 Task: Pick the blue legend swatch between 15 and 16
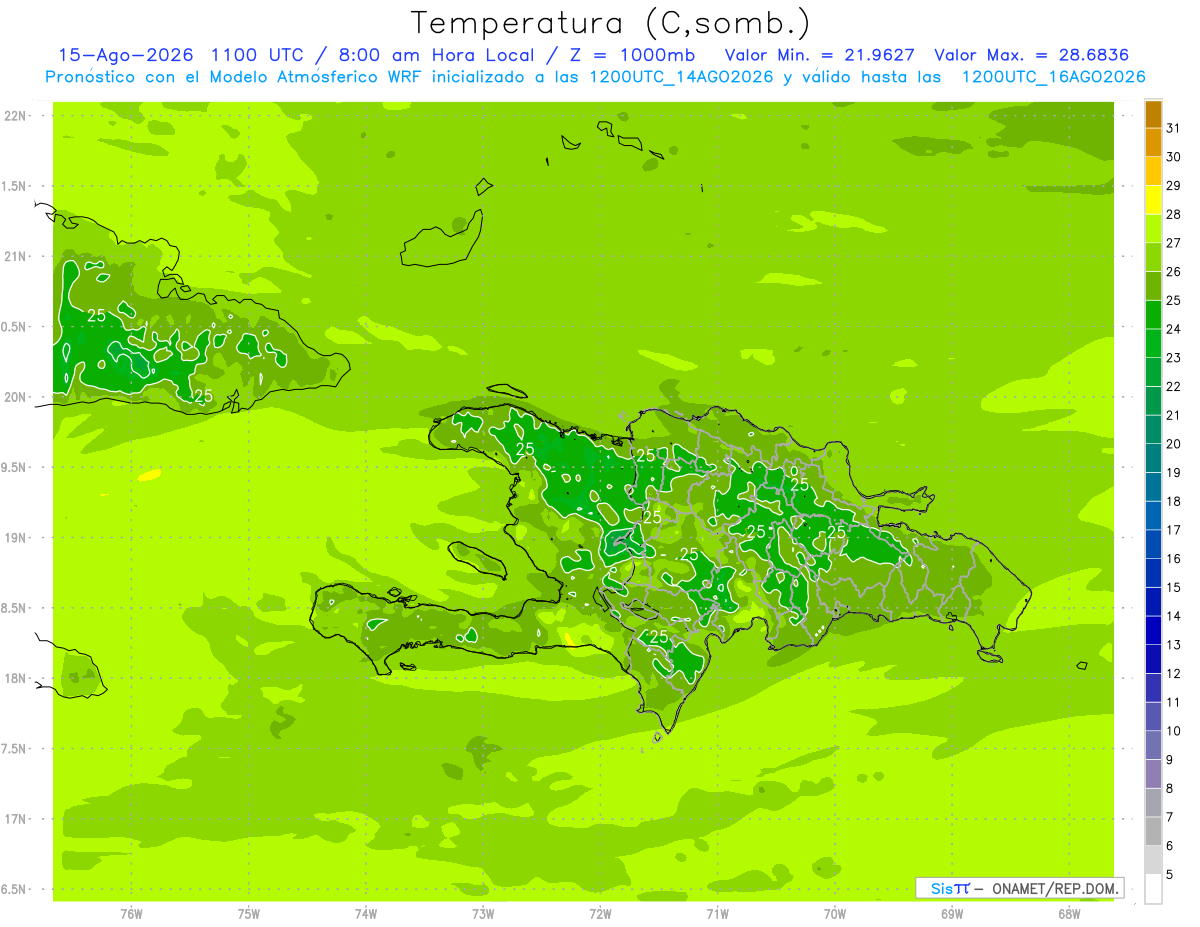tap(1153, 573)
